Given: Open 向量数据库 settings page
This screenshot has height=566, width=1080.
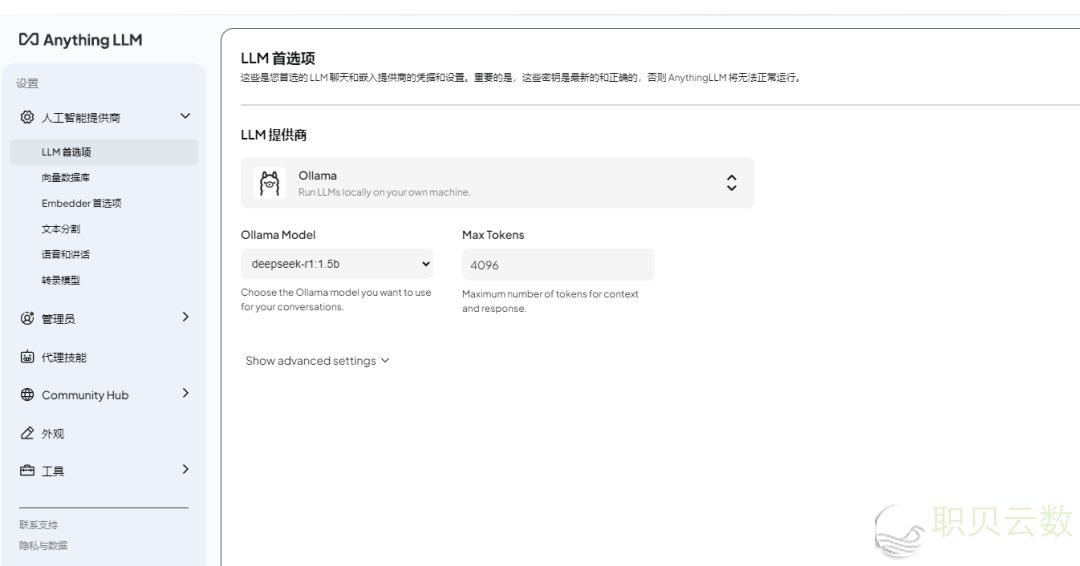Looking at the screenshot, I should coord(66,178).
